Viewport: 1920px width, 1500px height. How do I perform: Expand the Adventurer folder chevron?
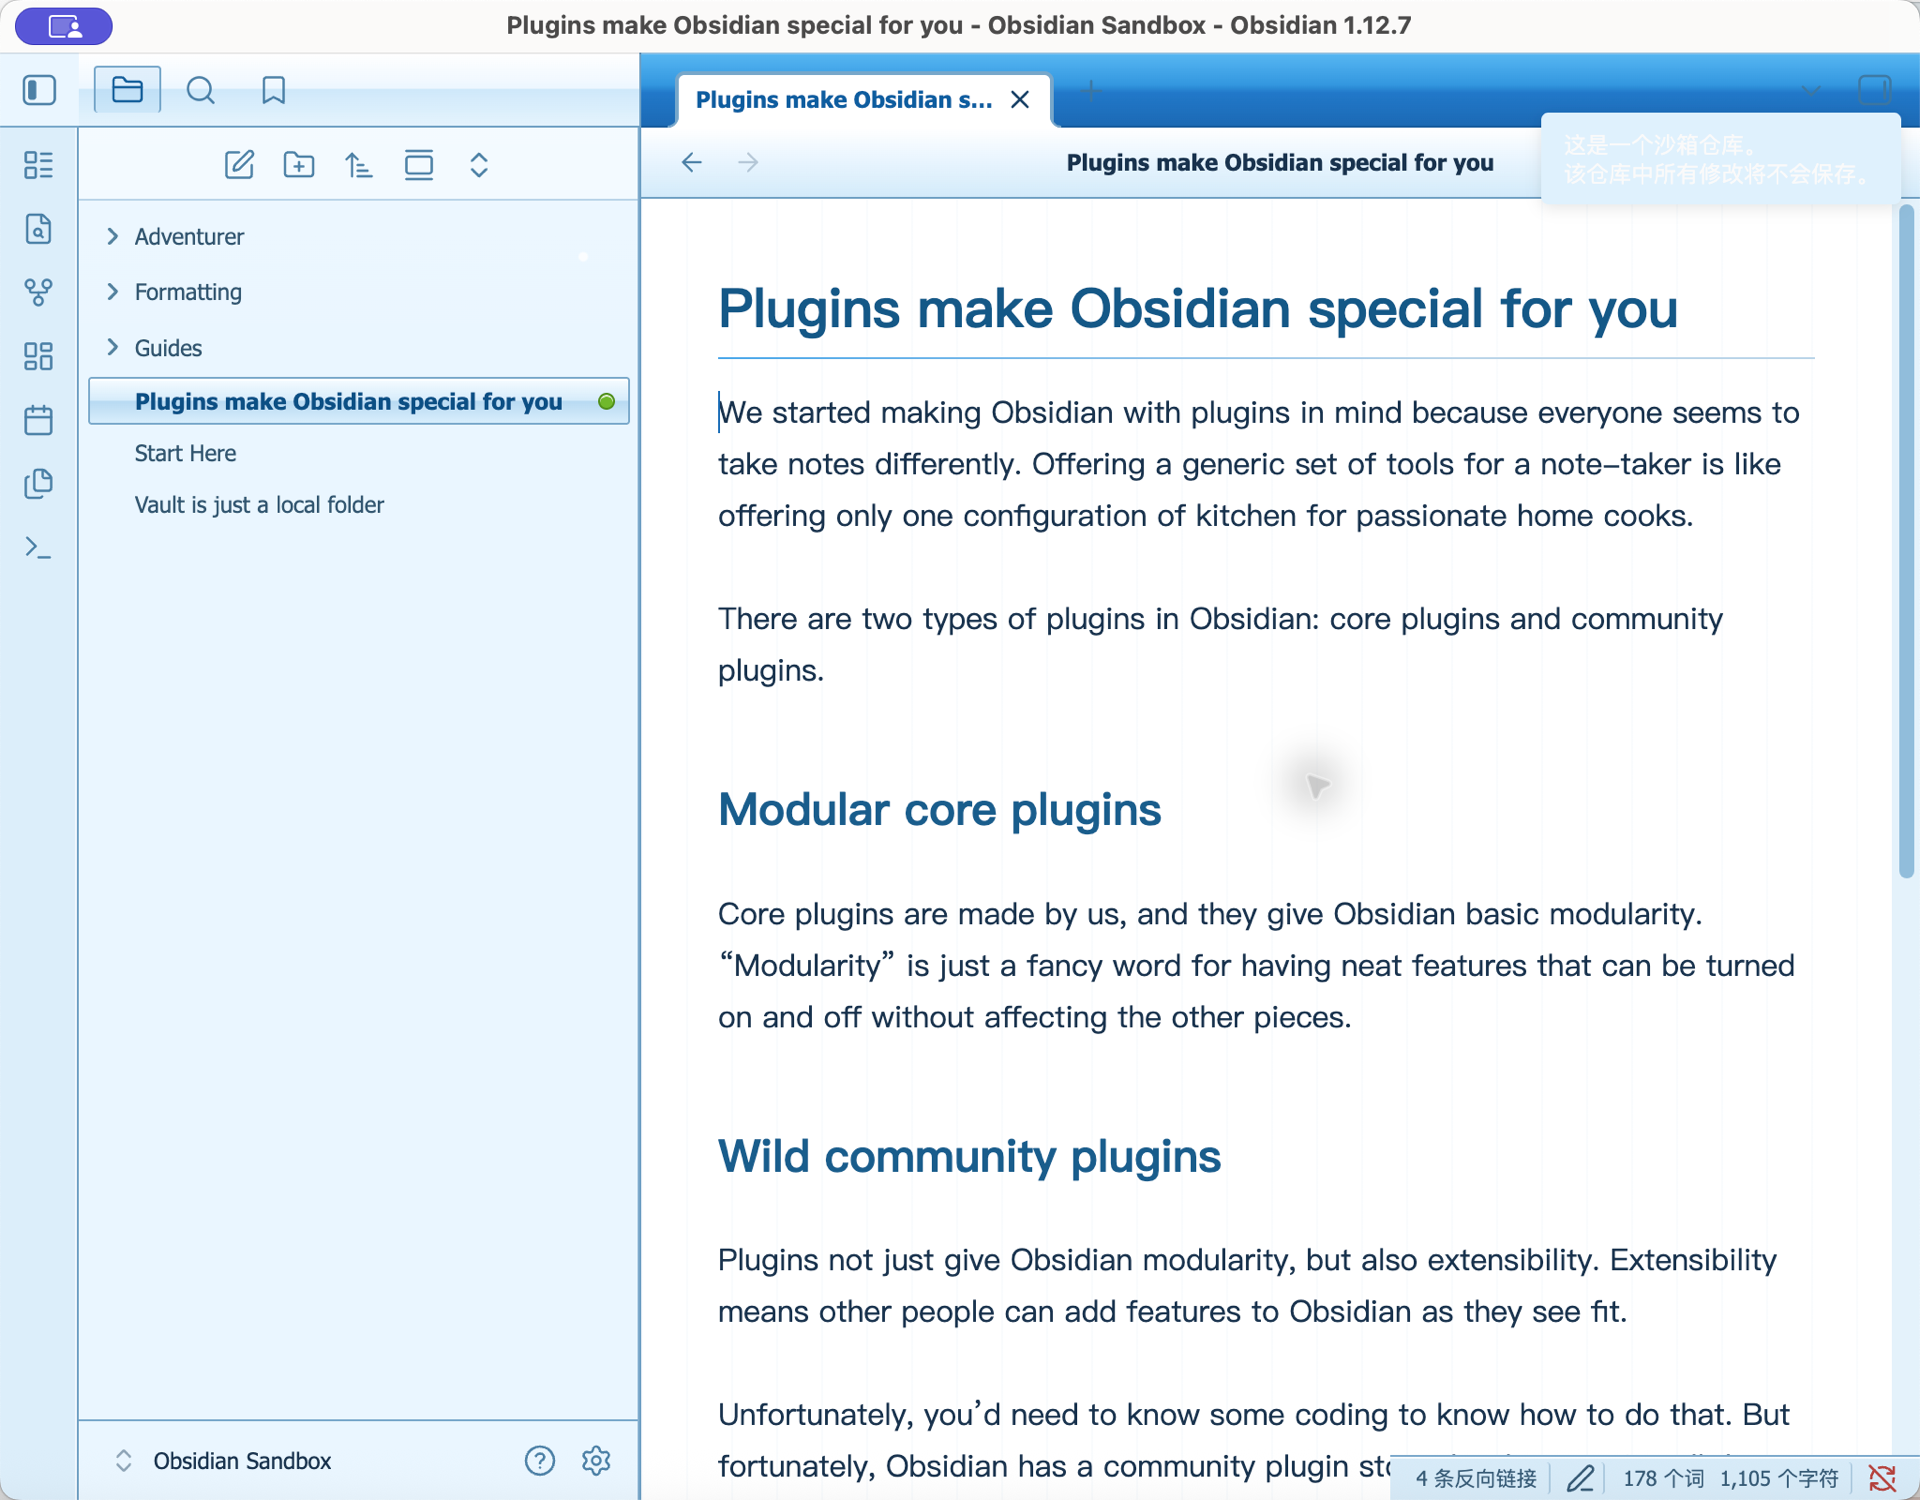pos(113,236)
